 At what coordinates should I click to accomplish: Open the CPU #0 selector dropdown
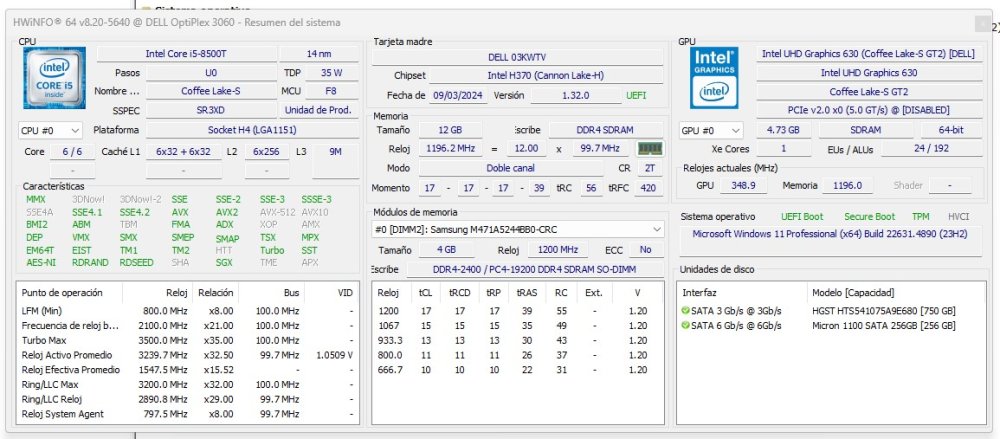[x=50, y=130]
